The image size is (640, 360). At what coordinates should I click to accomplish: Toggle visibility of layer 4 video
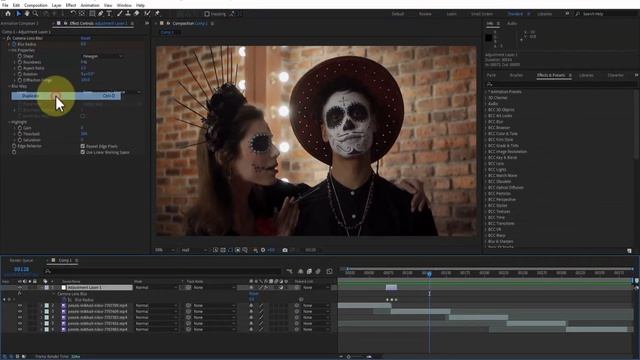click(20, 317)
